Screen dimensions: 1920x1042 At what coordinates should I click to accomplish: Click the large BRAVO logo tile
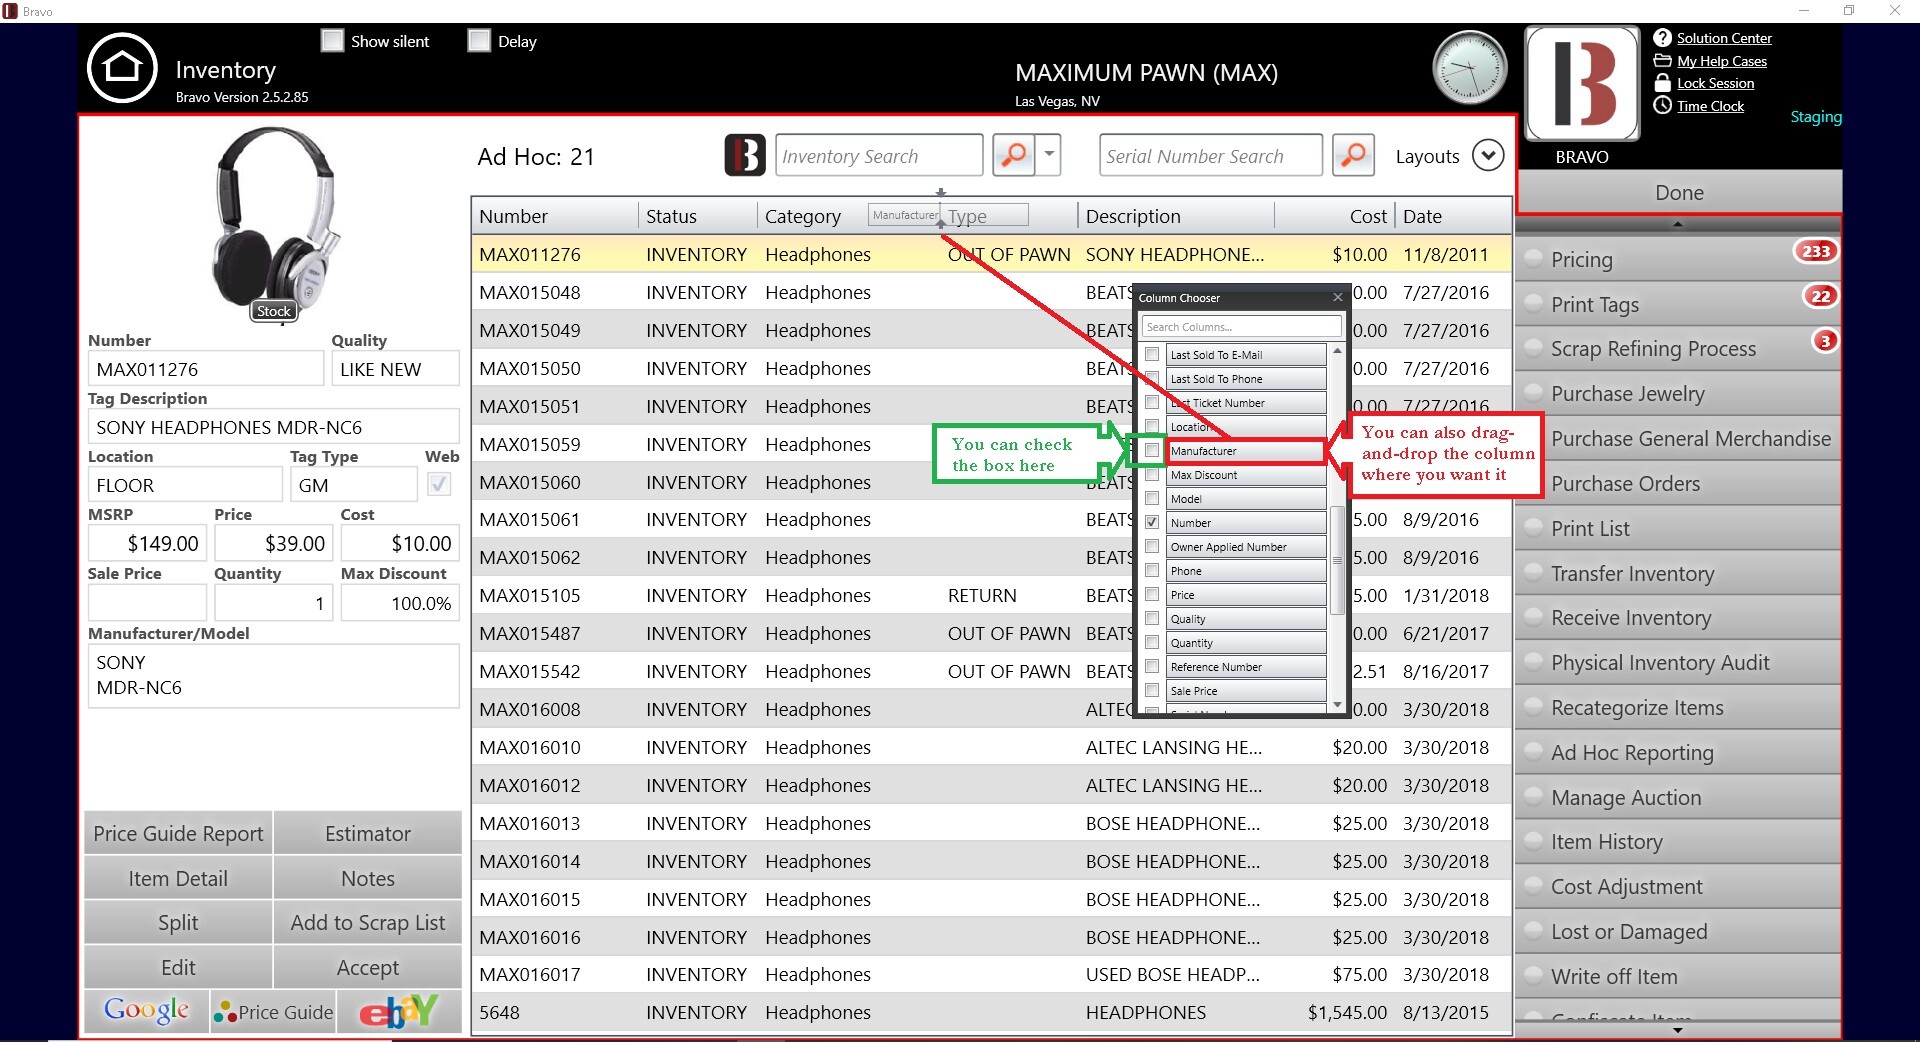point(1582,84)
